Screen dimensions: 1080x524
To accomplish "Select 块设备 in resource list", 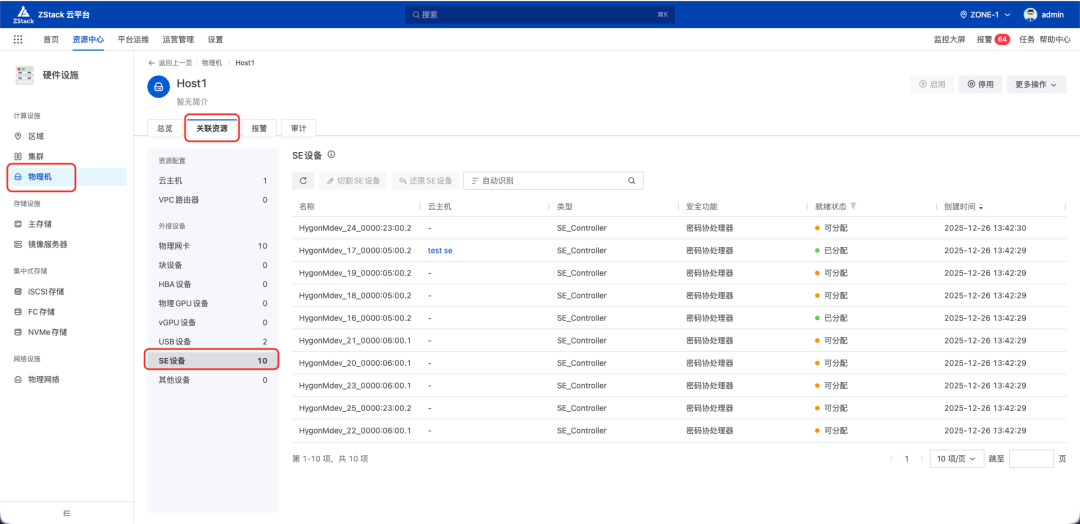I will pos(213,265).
